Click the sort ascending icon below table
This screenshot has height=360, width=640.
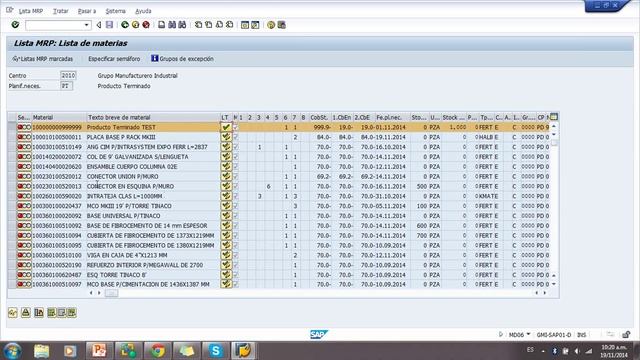[x=26, y=313]
